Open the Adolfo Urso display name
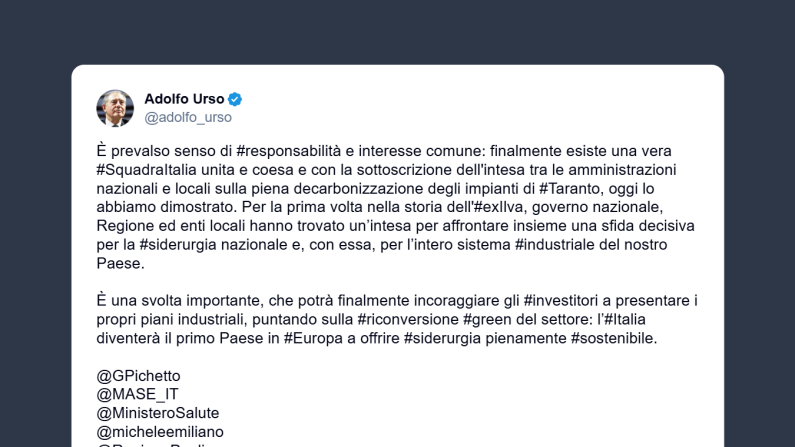Image resolution: width=795 pixels, height=447 pixels. click(184, 99)
